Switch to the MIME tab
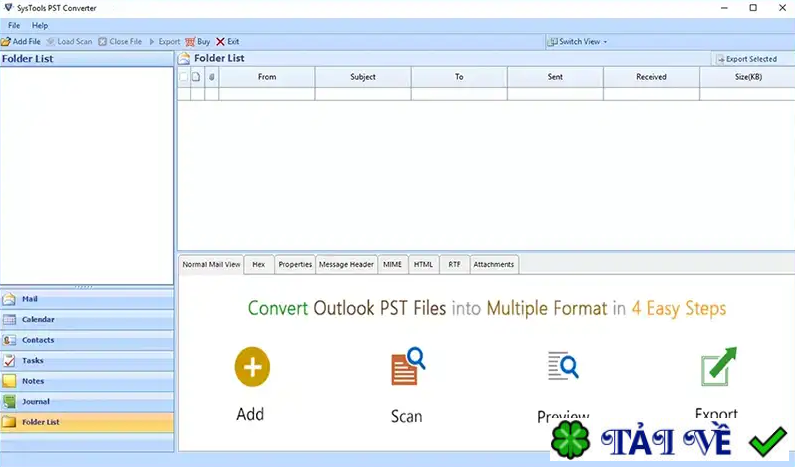This screenshot has width=795, height=467. coord(392,265)
